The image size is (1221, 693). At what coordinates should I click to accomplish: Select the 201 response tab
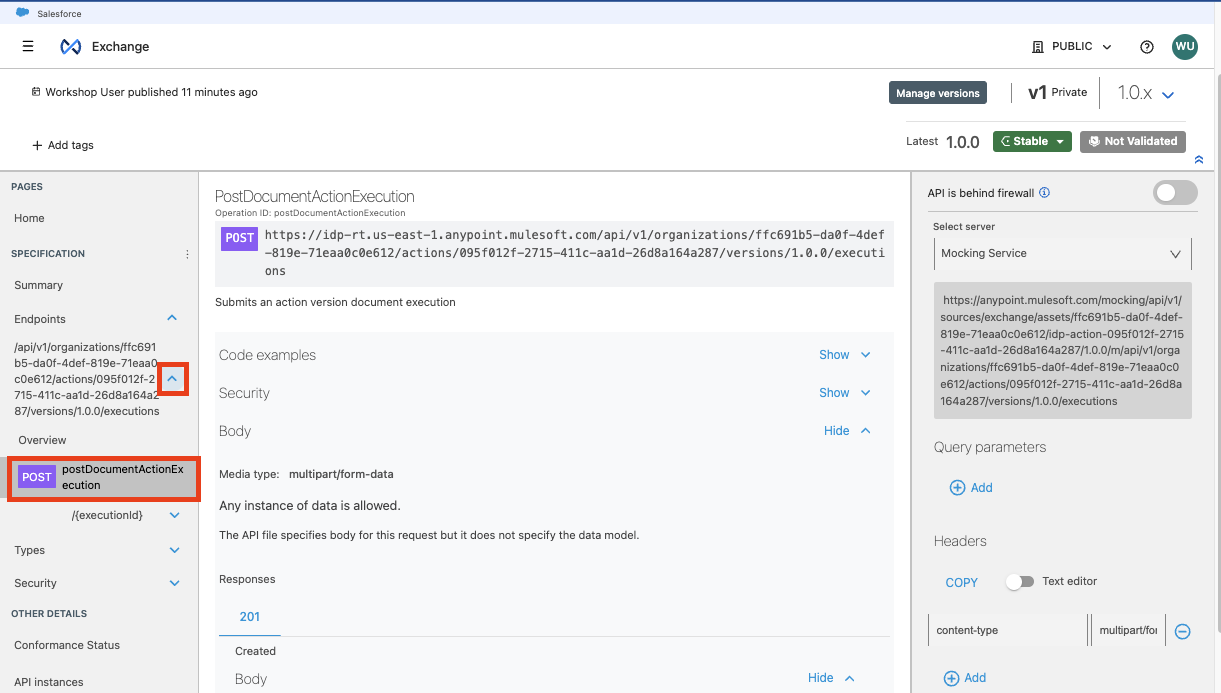(x=250, y=617)
